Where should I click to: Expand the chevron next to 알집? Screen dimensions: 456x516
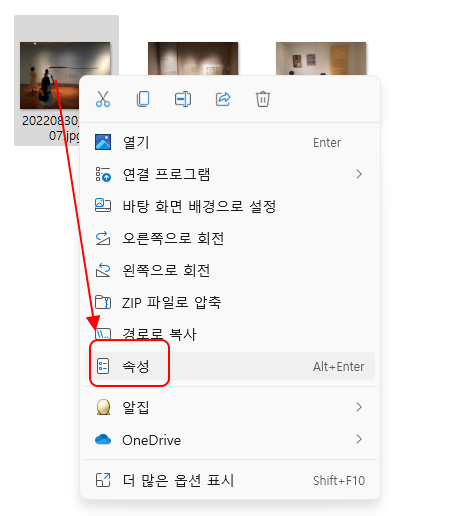359,407
